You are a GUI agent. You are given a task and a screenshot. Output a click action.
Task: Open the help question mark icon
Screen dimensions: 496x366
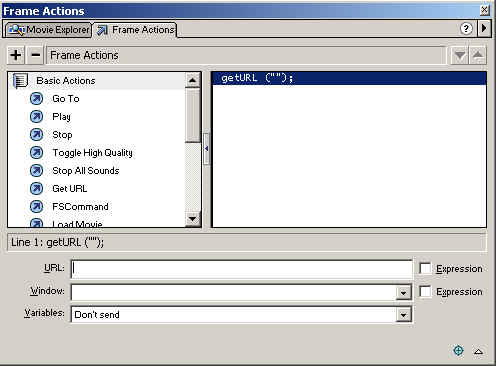click(466, 29)
